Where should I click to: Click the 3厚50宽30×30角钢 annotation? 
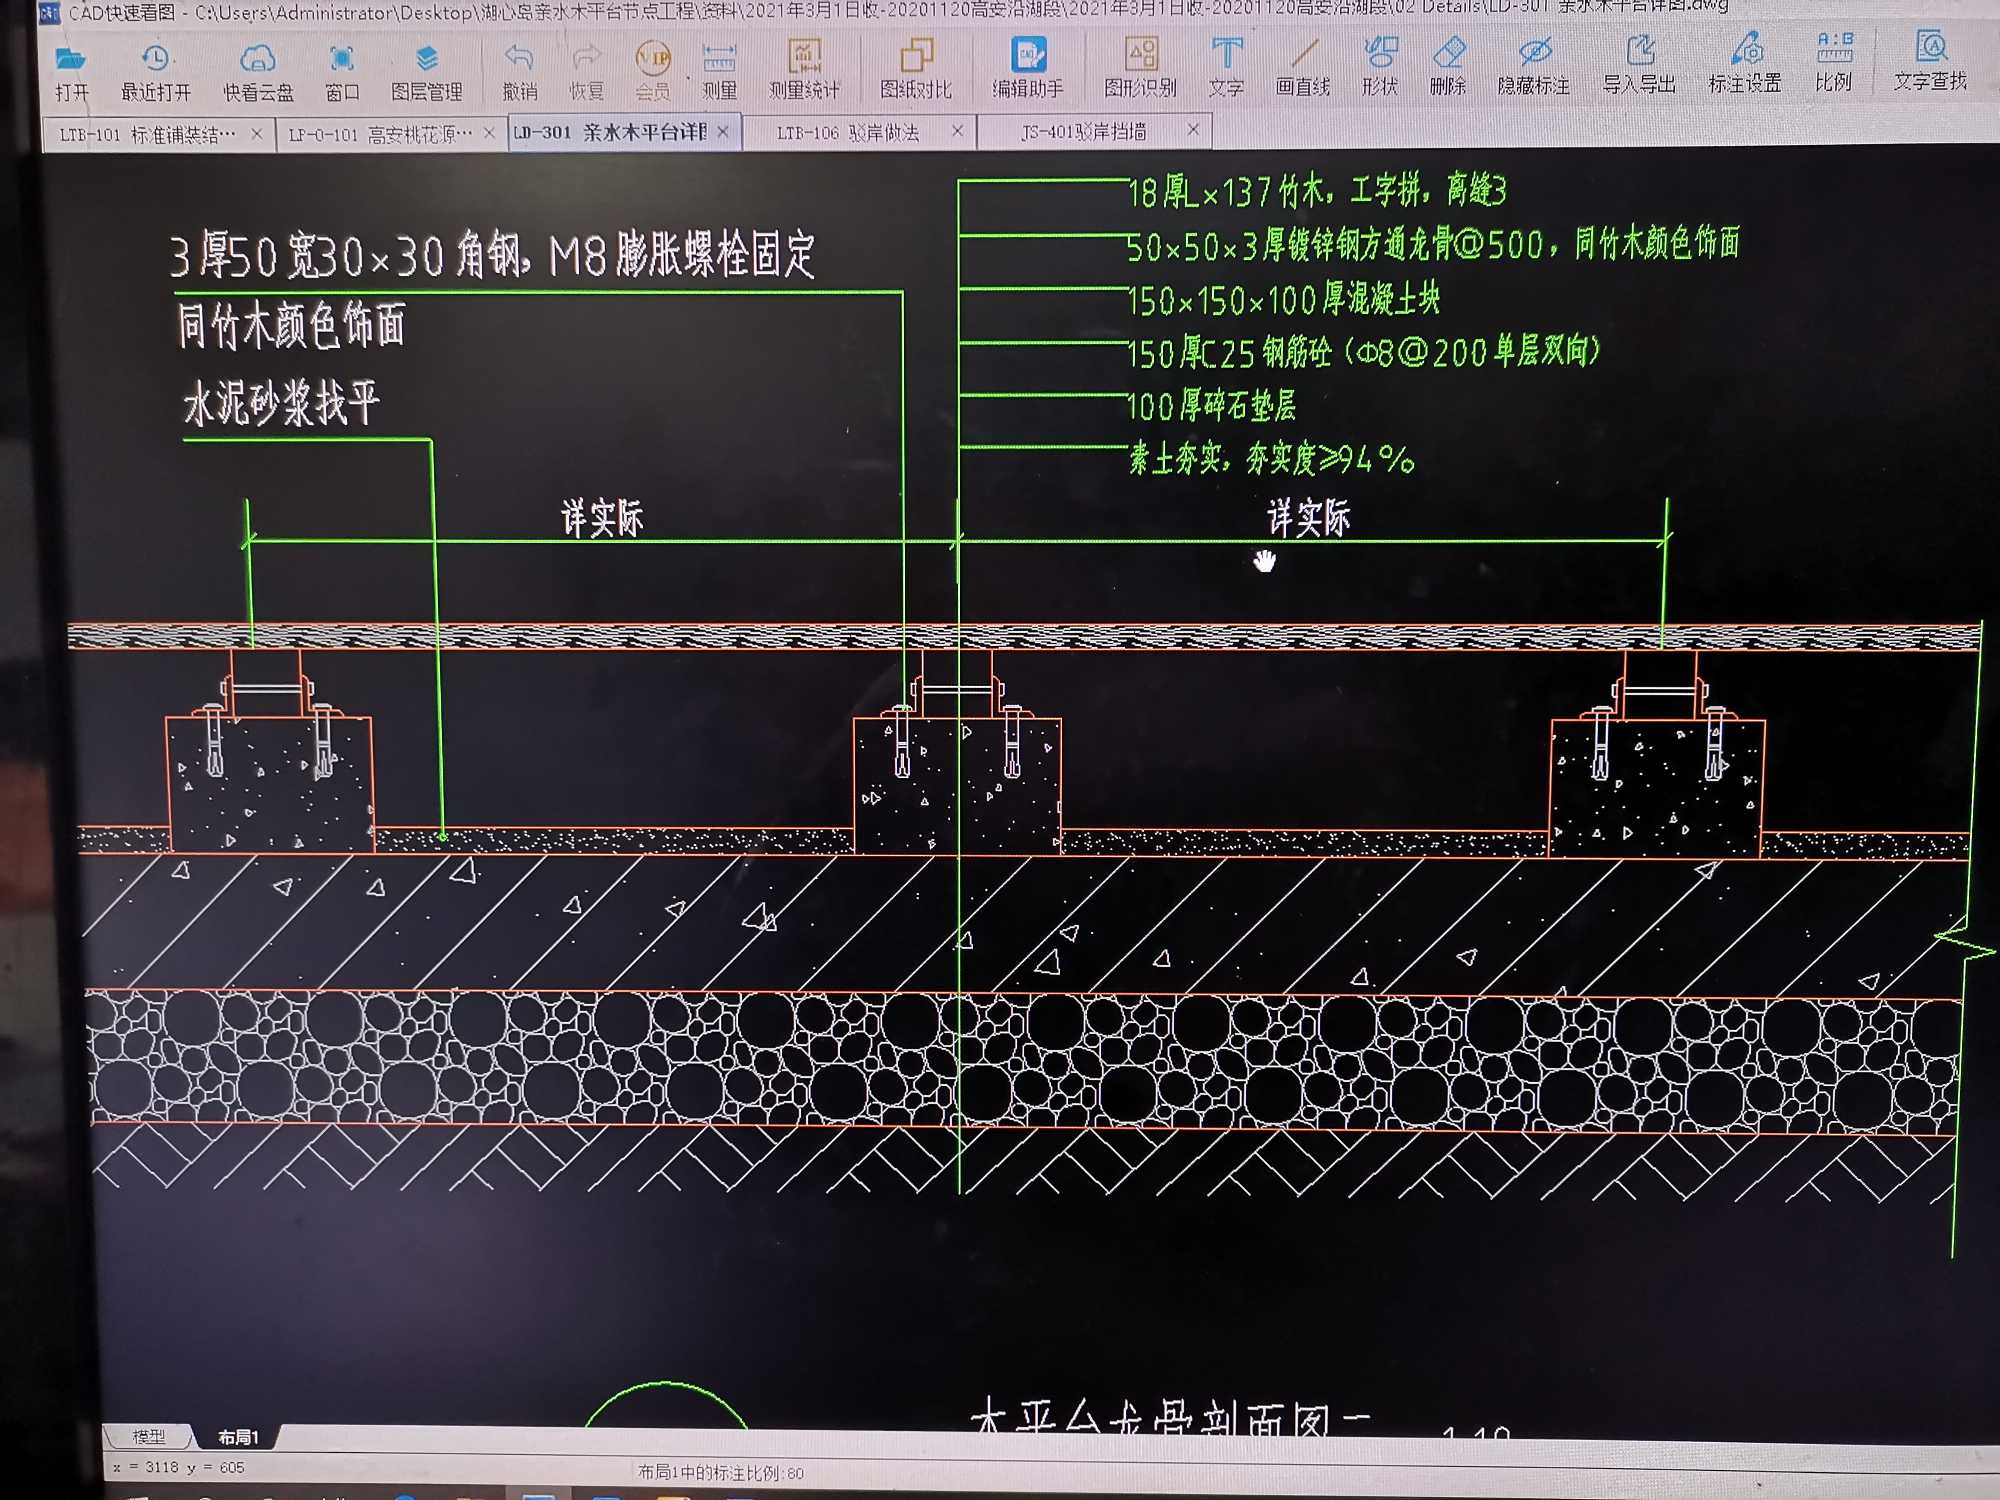(x=493, y=255)
